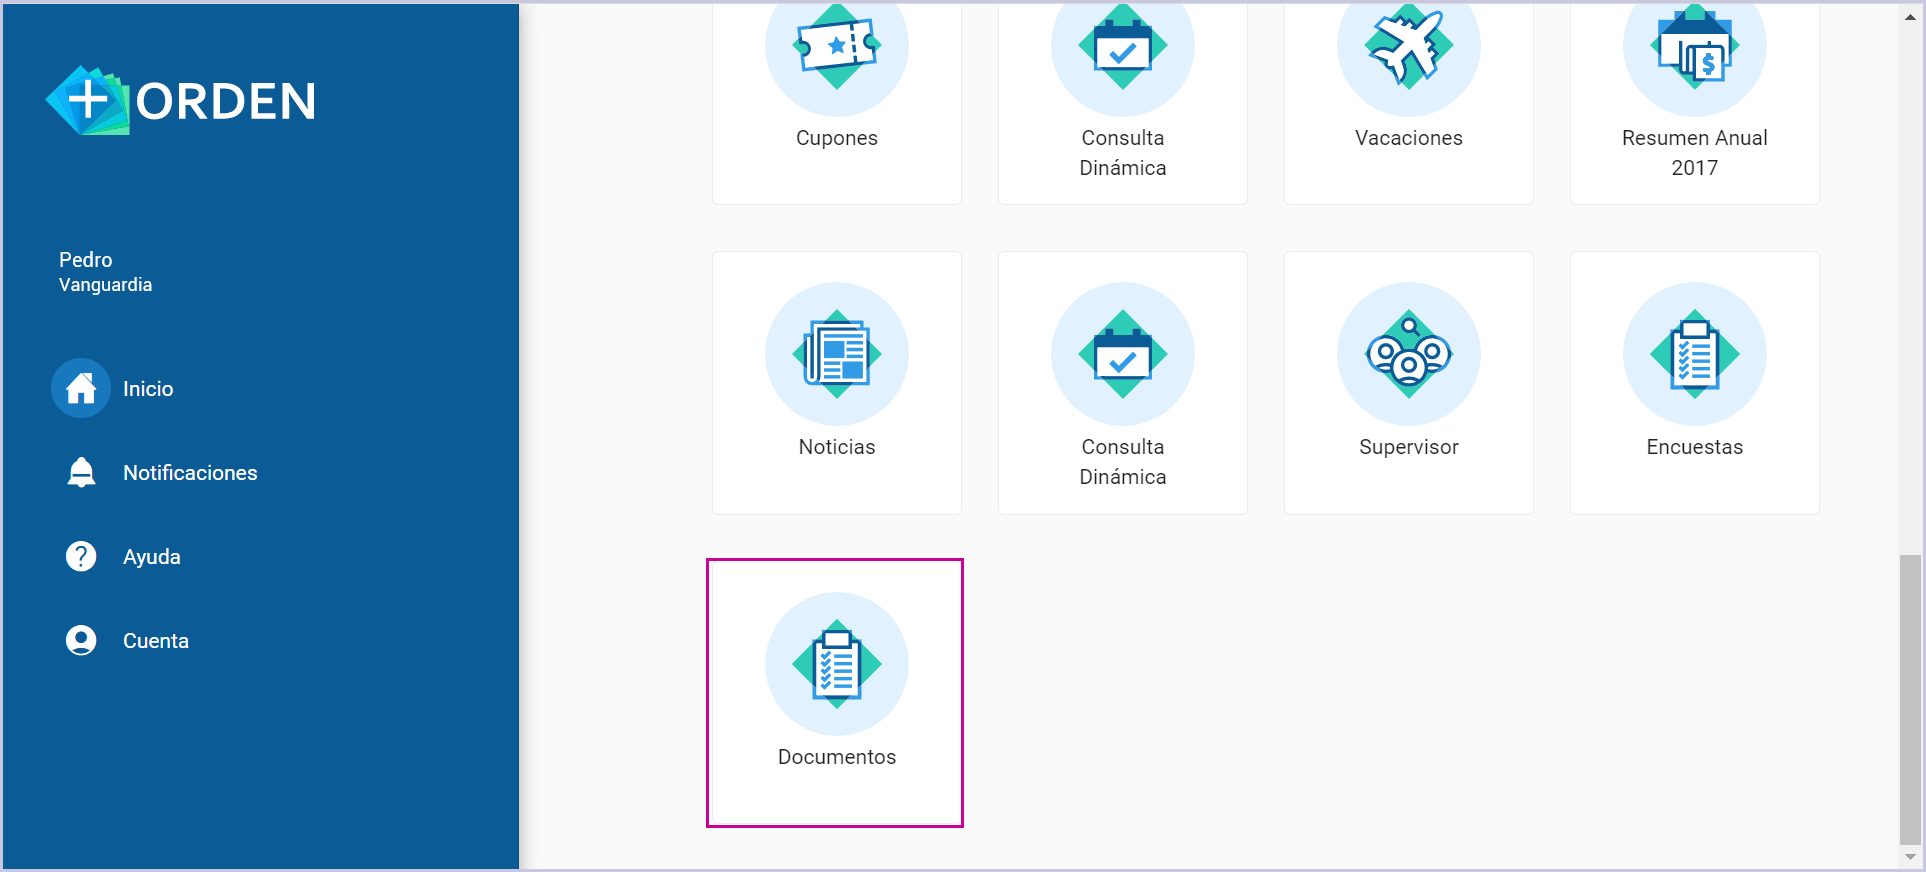The image size is (1926, 872).
Task: Select the Notificaciones text in the sidebar
Action: [190, 473]
